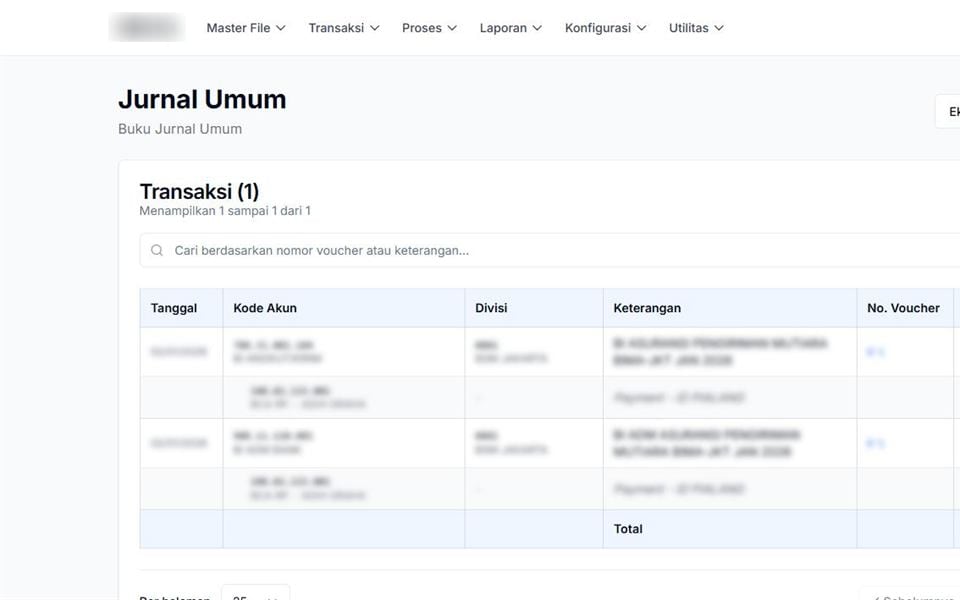960x600 pixels.
Task: Expand the Master File chevron
Action: [281, 28]
